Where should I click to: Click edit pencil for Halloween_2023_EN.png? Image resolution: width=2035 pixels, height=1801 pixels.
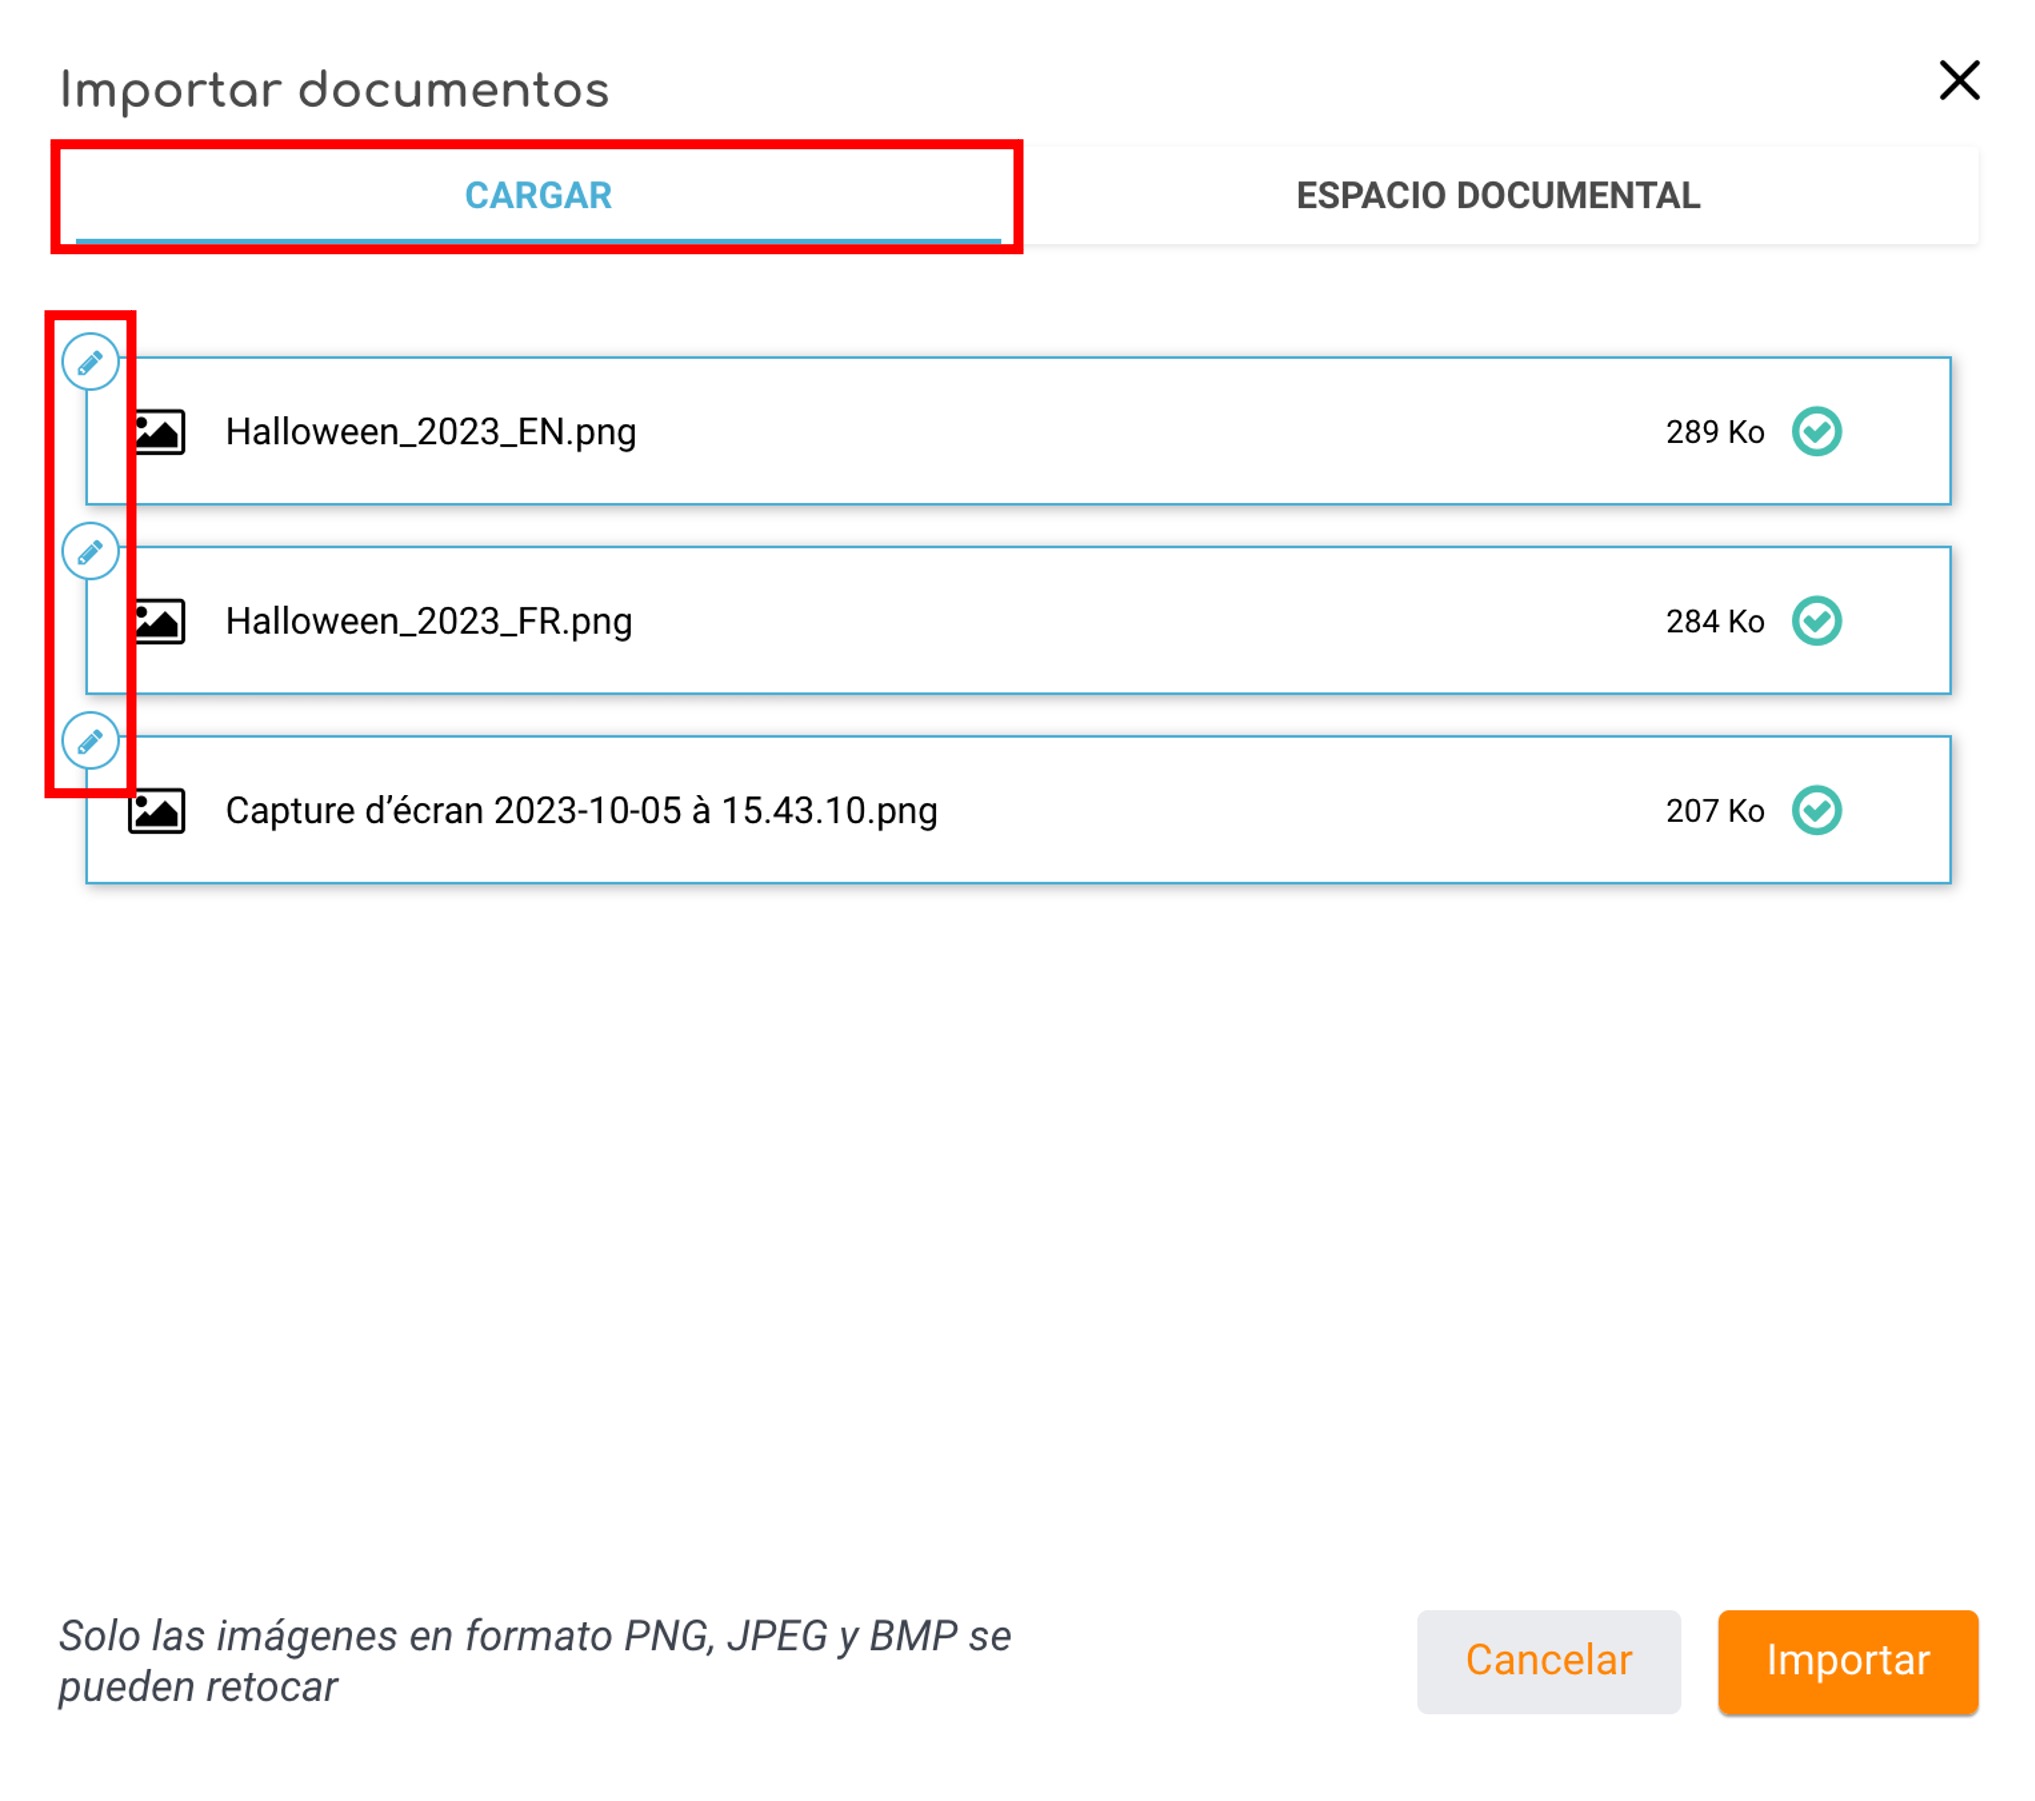(x=90, y=362)
